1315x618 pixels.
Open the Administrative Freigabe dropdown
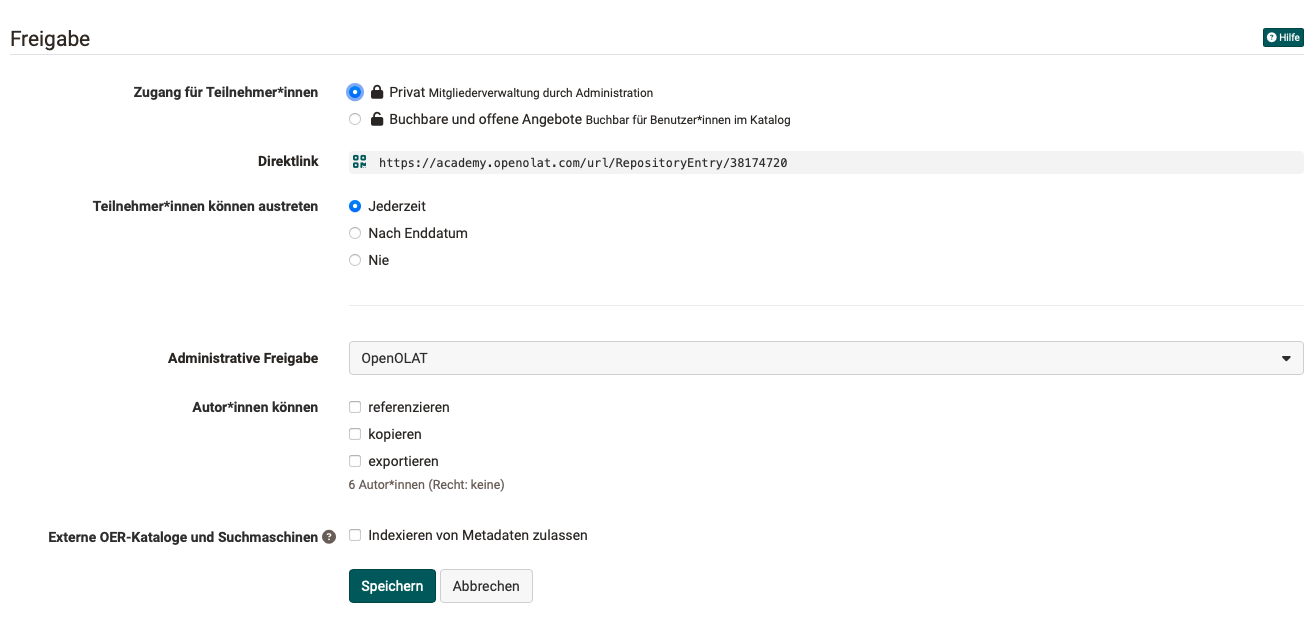pyautogui.click(x=824, y=357)
